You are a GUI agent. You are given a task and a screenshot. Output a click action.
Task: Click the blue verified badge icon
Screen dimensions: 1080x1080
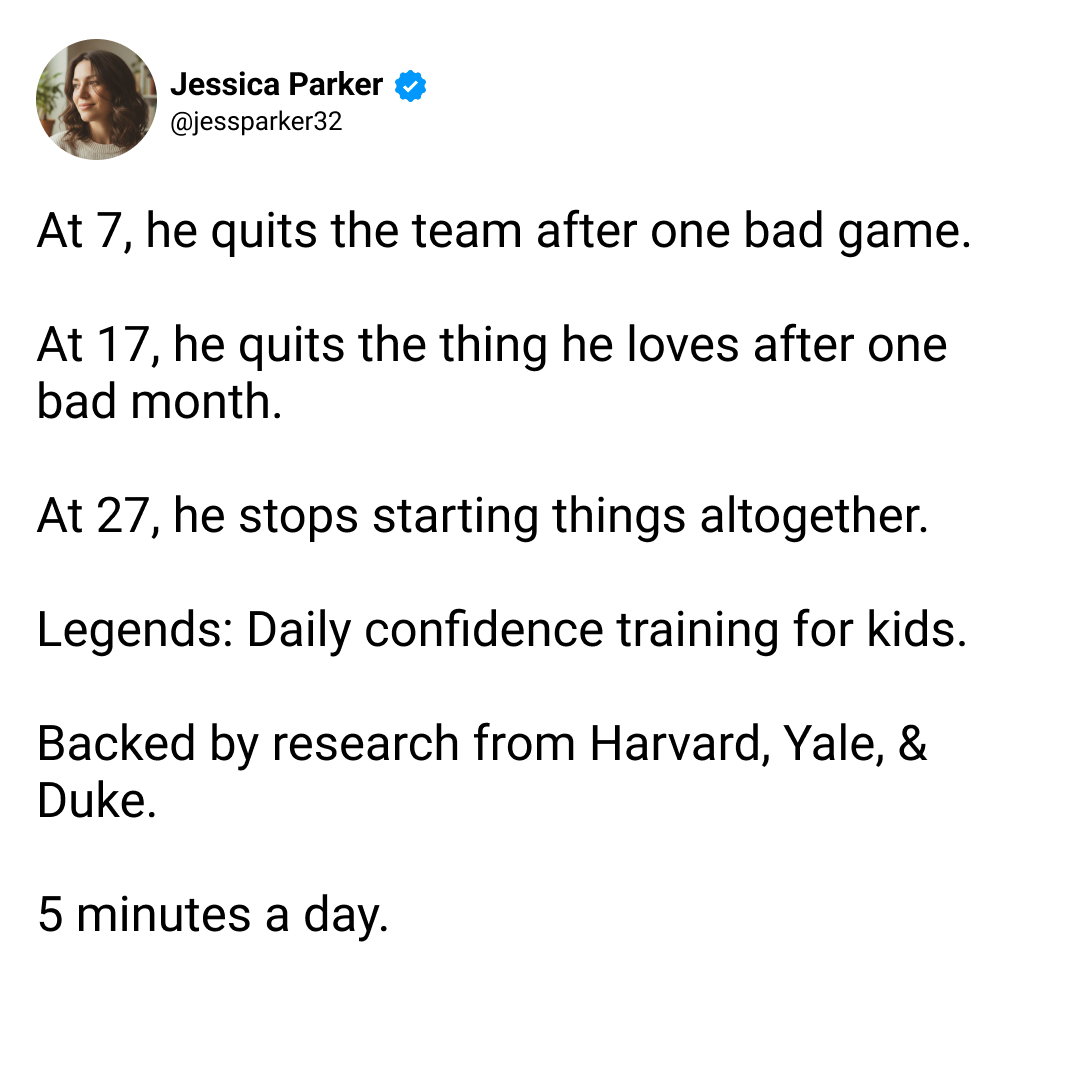411,85
